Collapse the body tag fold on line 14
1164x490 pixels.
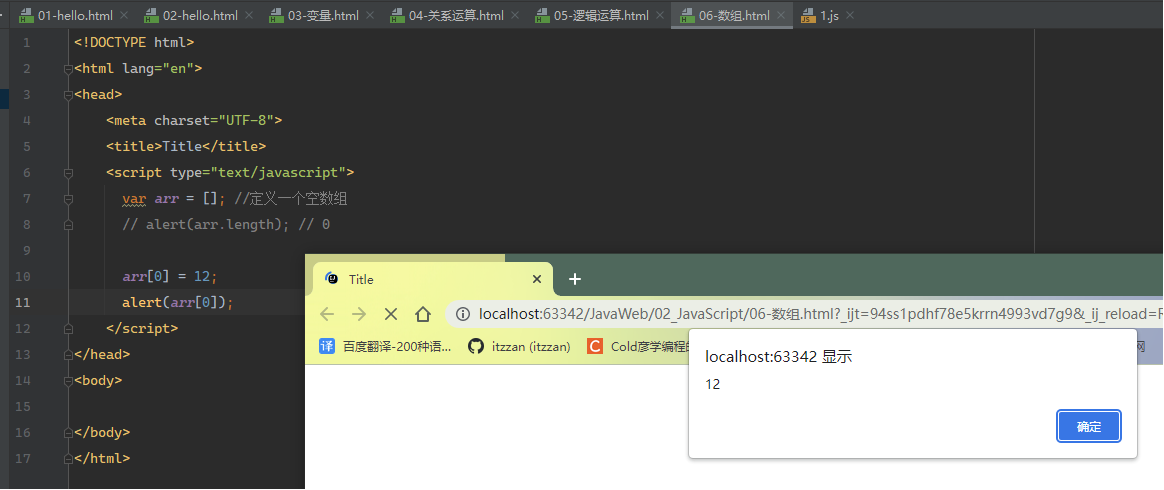click(68, 380)
